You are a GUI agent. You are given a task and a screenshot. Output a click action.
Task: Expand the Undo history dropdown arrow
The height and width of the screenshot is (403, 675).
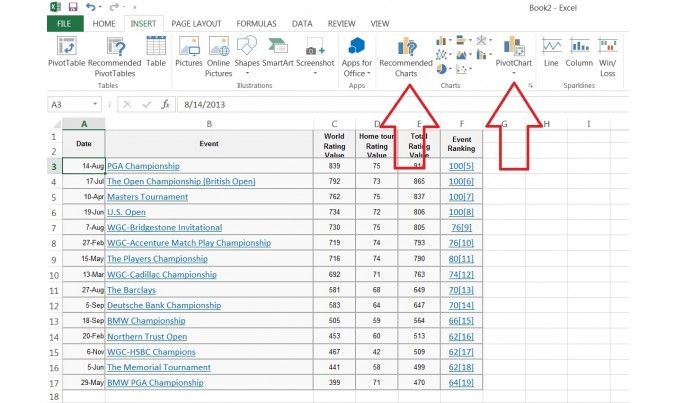point(100,6)
